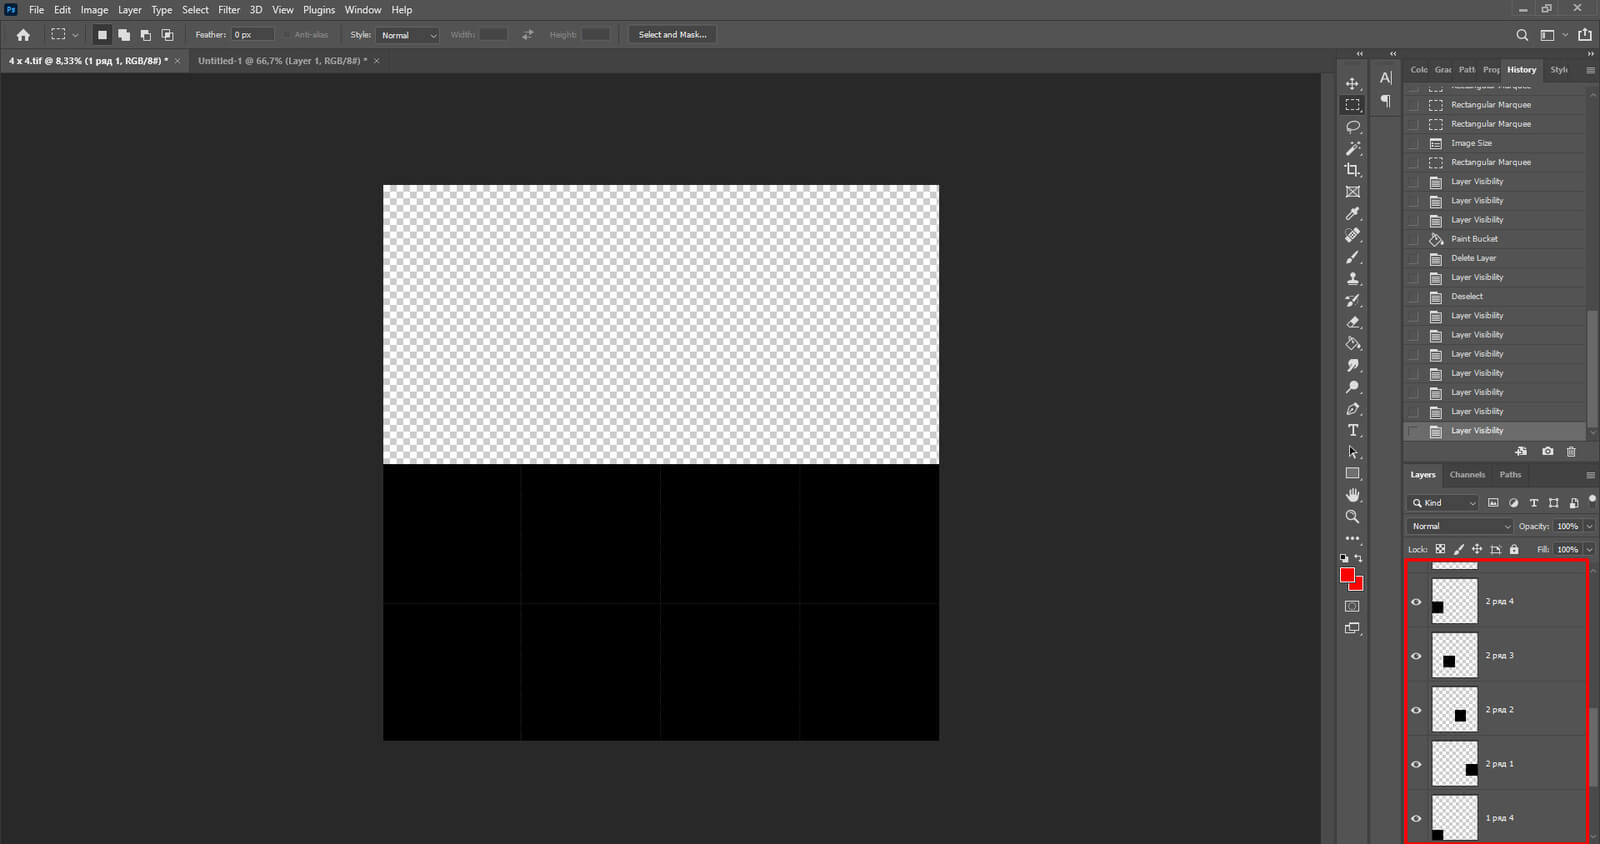The image size is (1600, 844).
Task: Select the Rectangle shape tool
Action: coord(1352,473)
